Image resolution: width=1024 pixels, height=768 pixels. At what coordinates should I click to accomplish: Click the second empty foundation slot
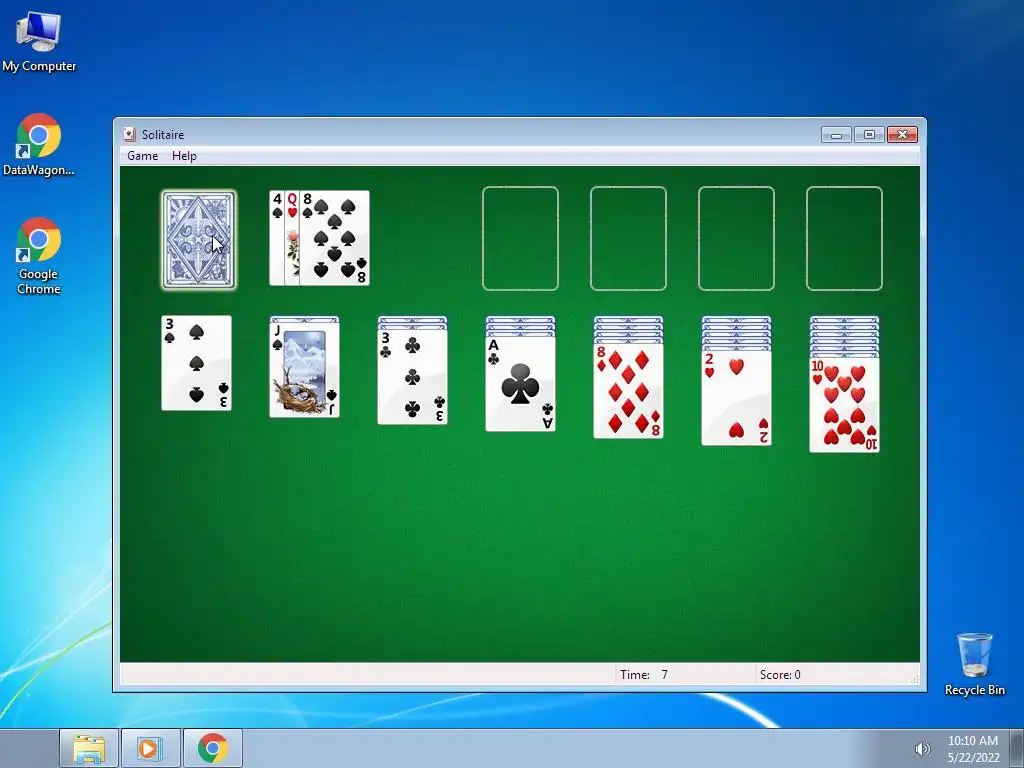(x=628, y=238)
